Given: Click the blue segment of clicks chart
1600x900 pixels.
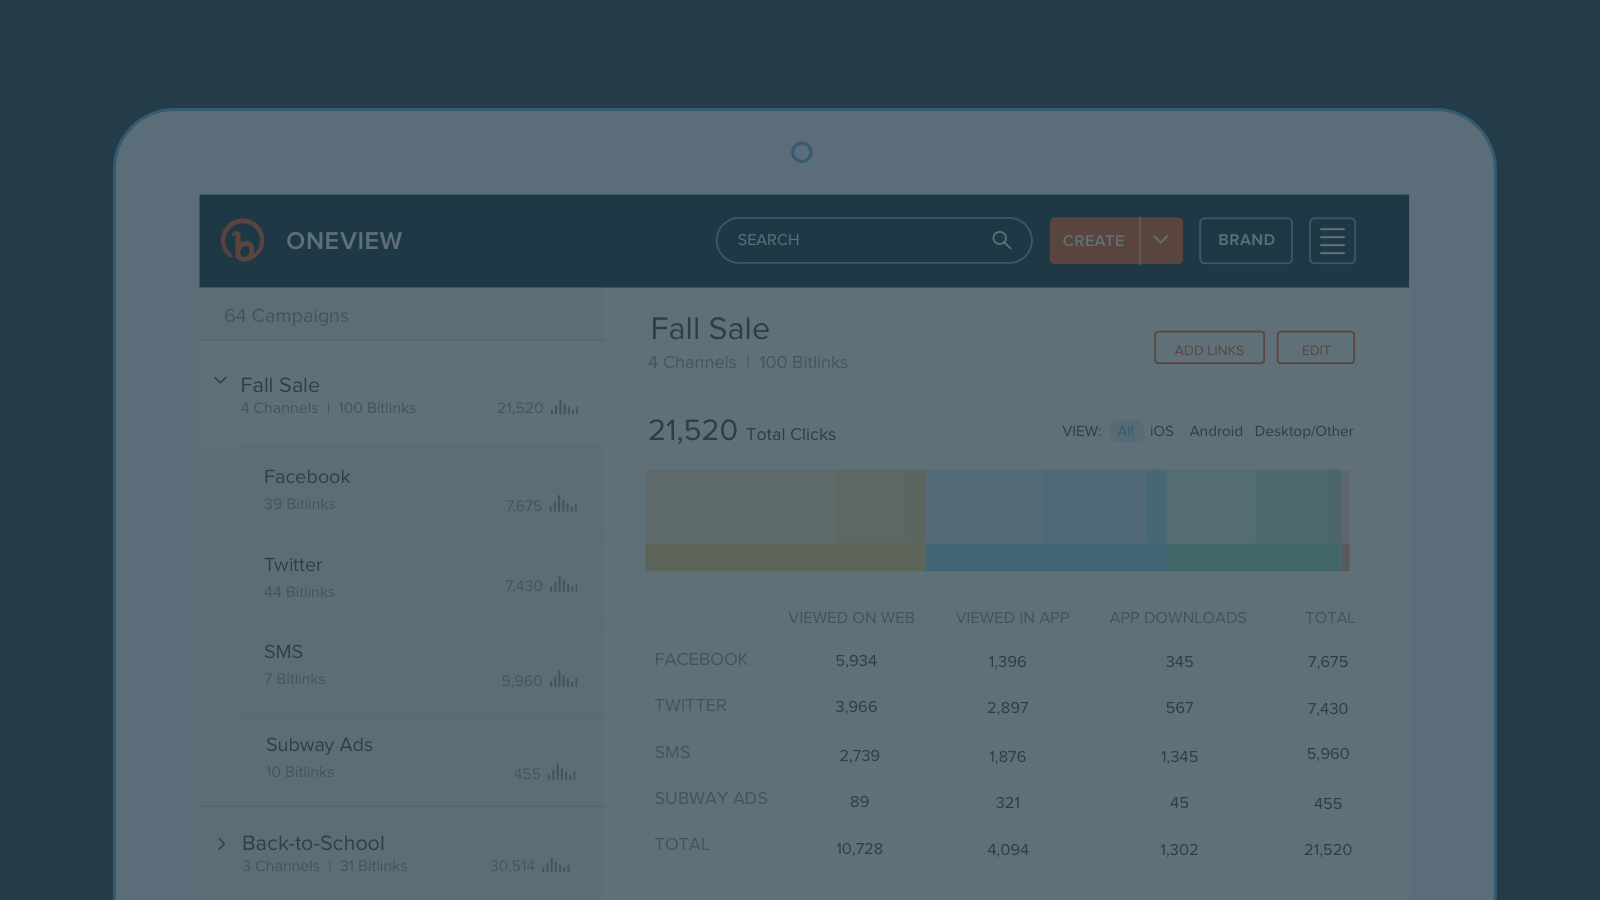Looking at the screenshot, I should (1045, 557).
